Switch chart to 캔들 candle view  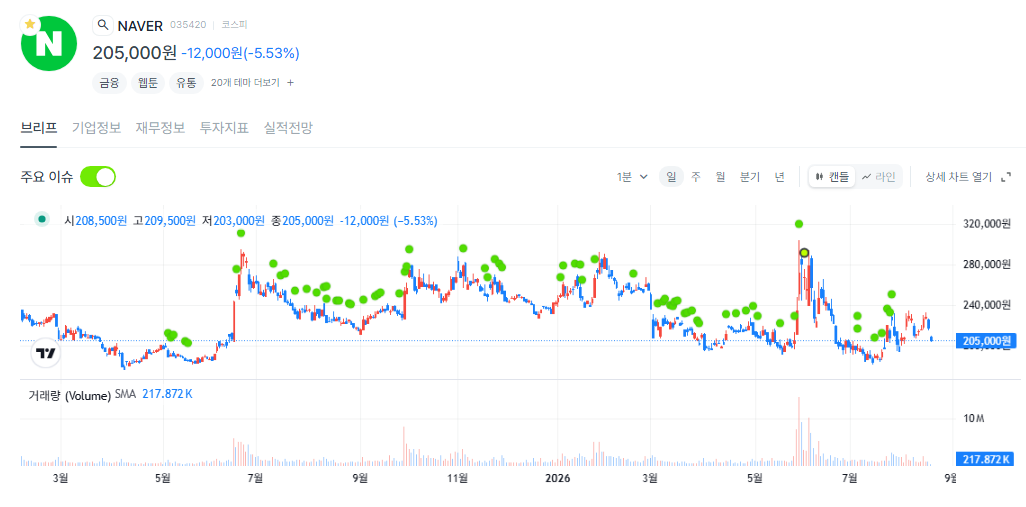832,177
